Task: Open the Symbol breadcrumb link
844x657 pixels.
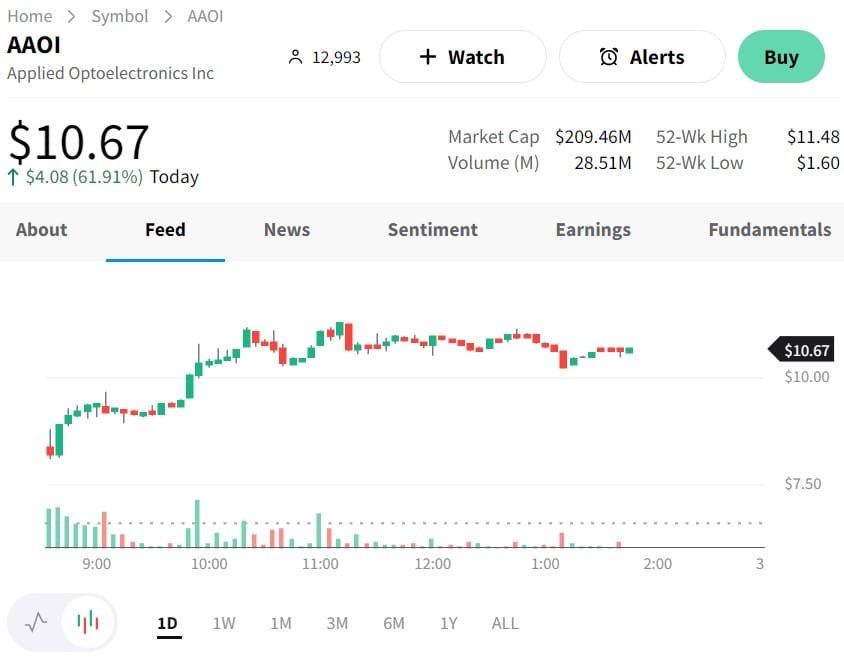Action: (119, 16)
